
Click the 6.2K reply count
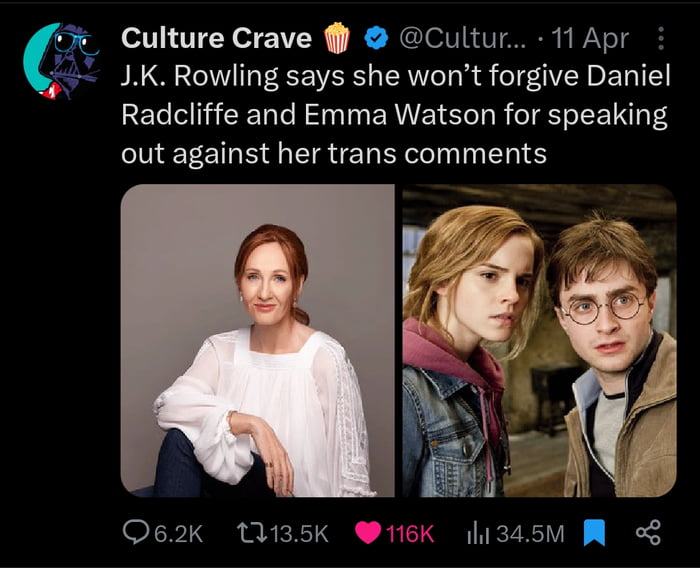(179, 534)
